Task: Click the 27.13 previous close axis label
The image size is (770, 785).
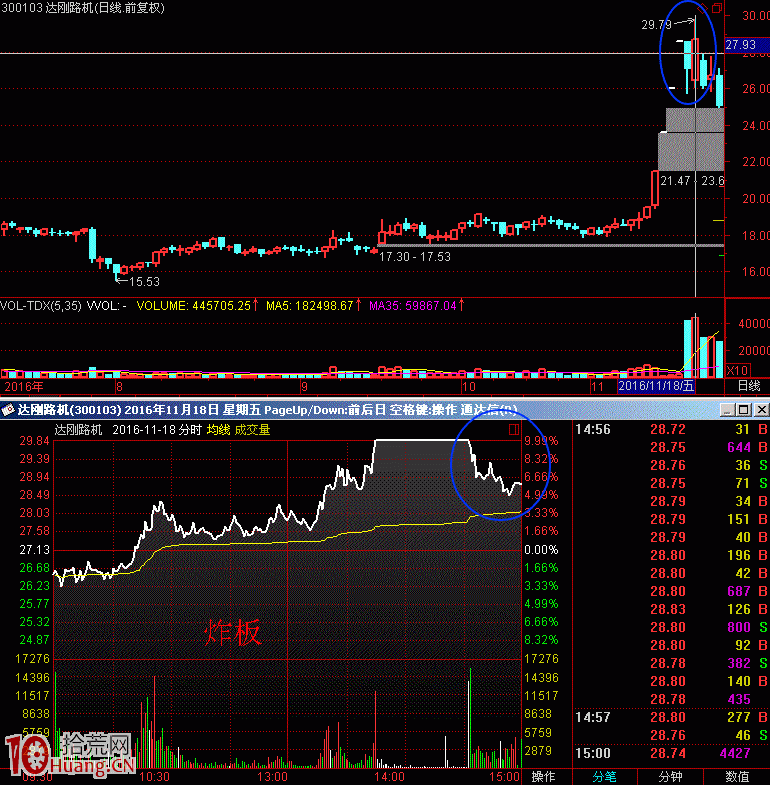Action: [35, 550]
